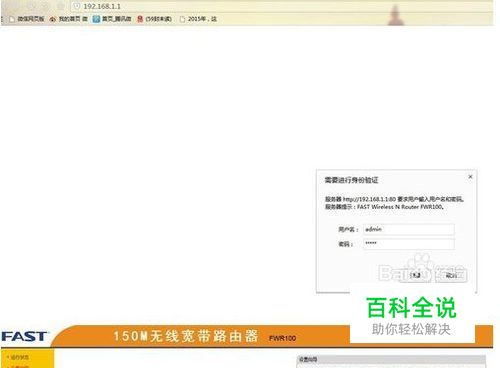The image size is (500, 368).
Task: Click the 150M无线宽带路由器 banner title
Action: [186, 336]
